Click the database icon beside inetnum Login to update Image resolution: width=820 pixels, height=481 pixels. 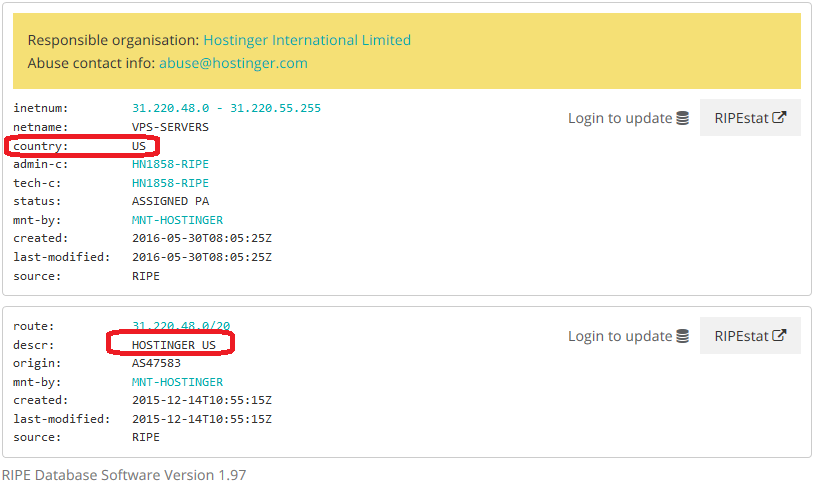tap(683, 118)
